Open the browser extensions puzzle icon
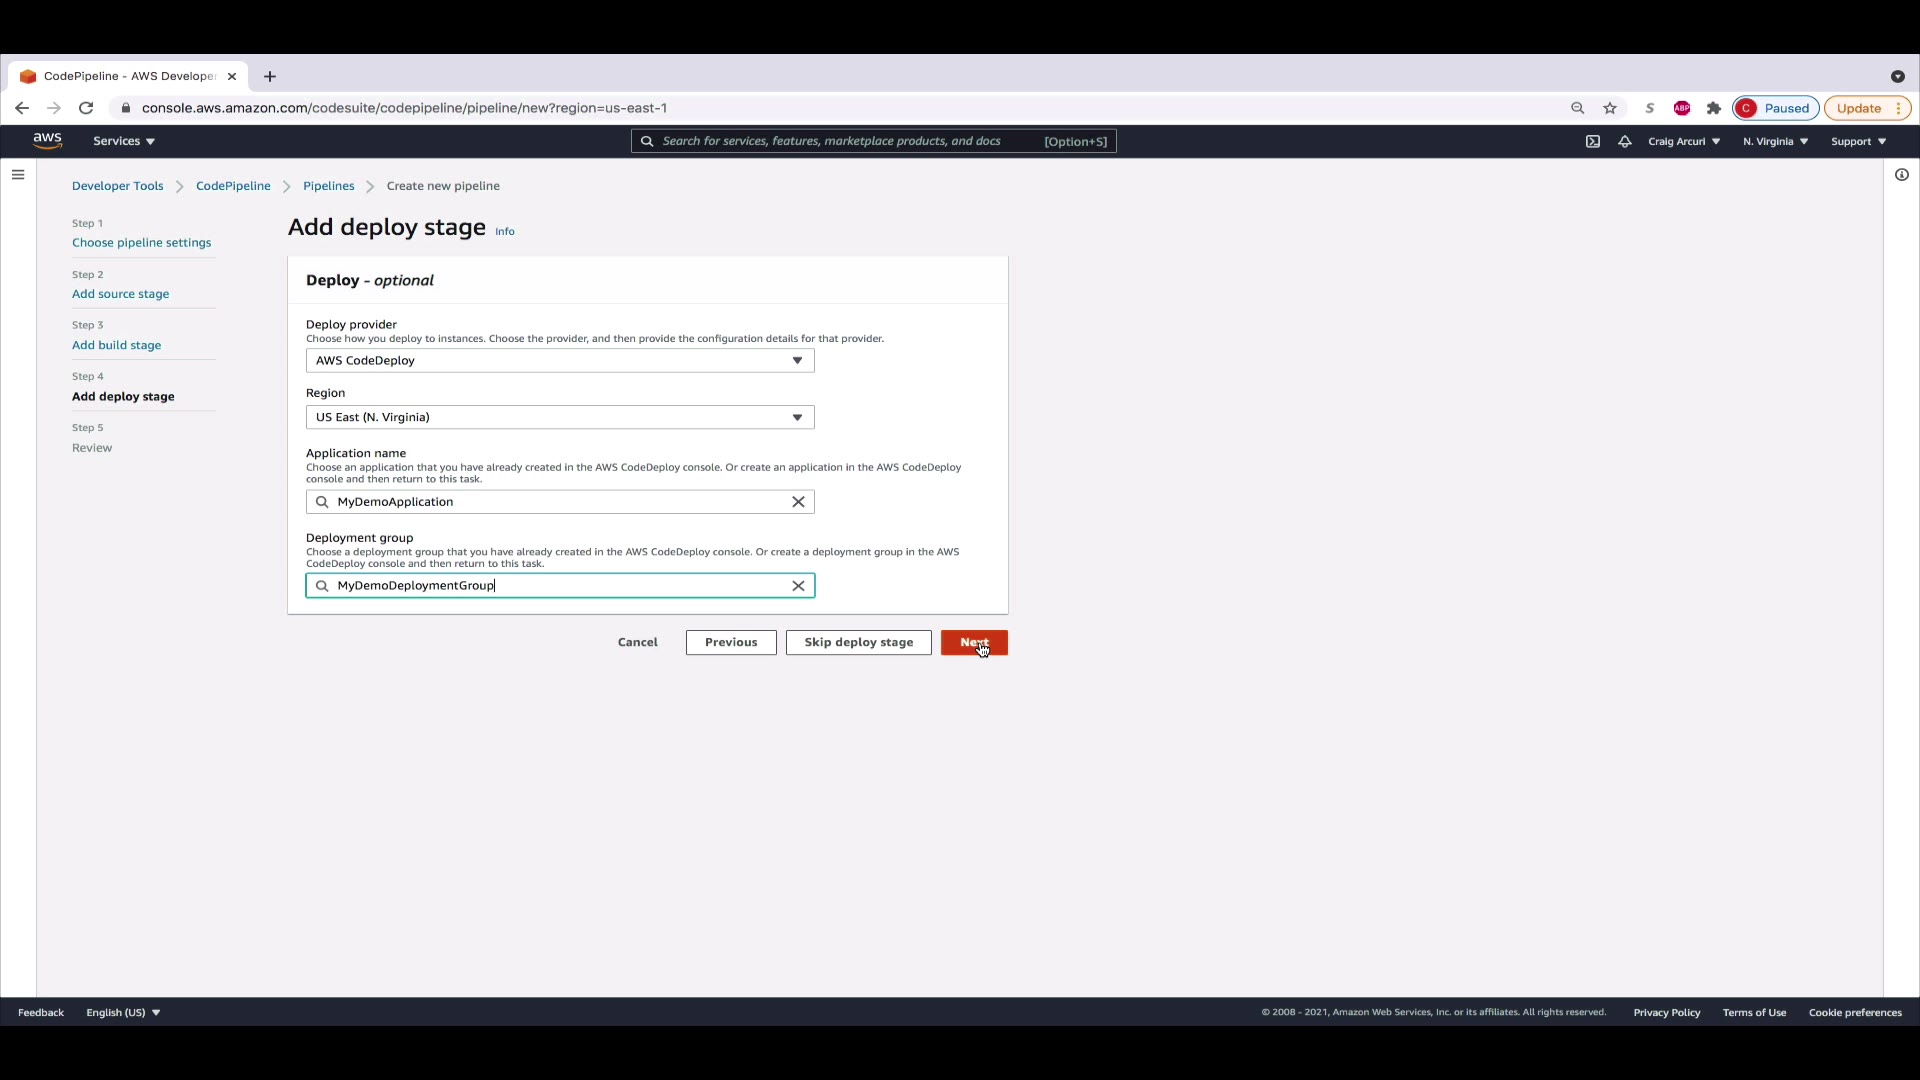This screenshot has height=1080, width=1920. click(1714, 108)
